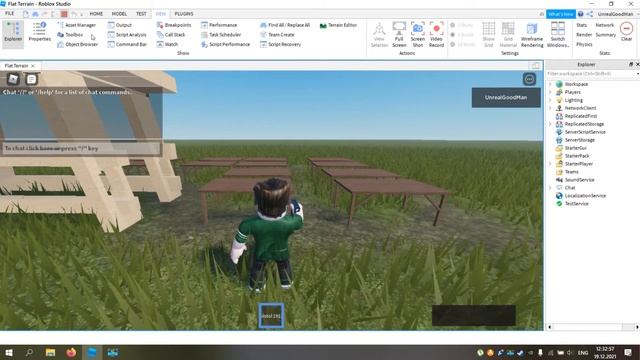Image resolution: width=640 pixels, height=360 pixels.
Task: Open the three-dots menu in game viewport
Action: [529, 79]
